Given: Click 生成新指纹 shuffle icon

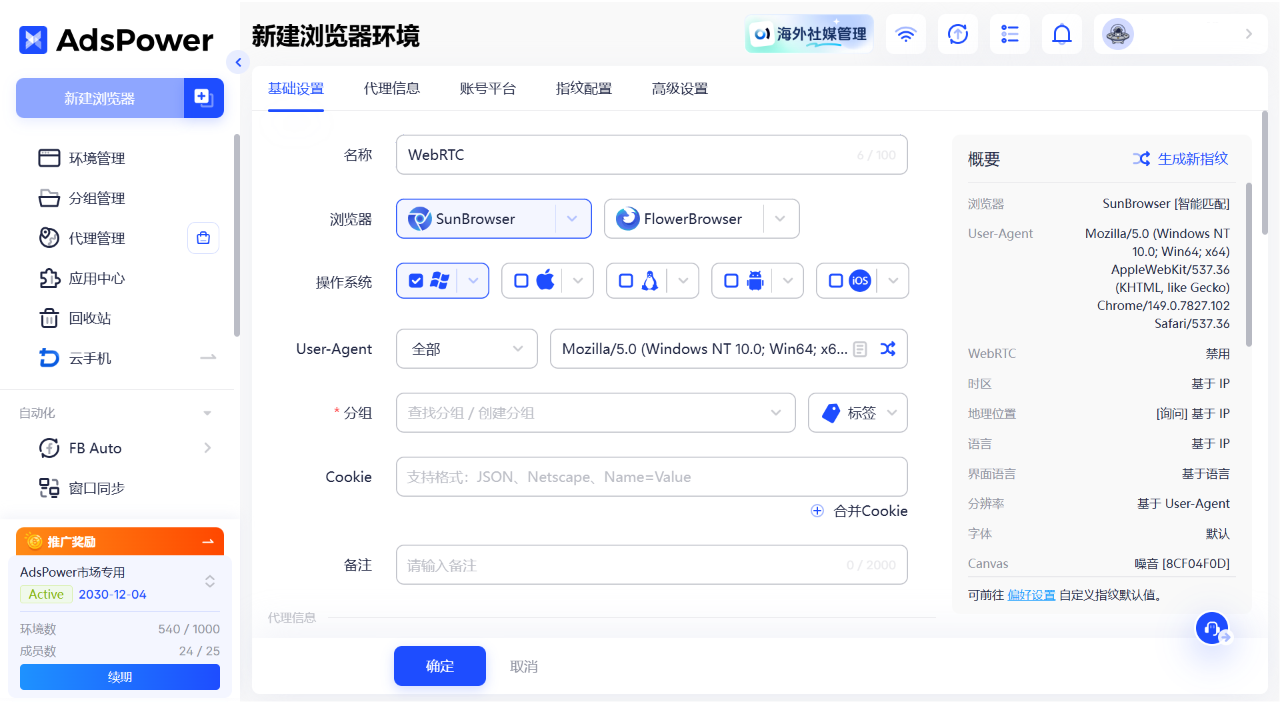Looking at the screenshot, I should pyautogui.click(x=1141, y=159).
